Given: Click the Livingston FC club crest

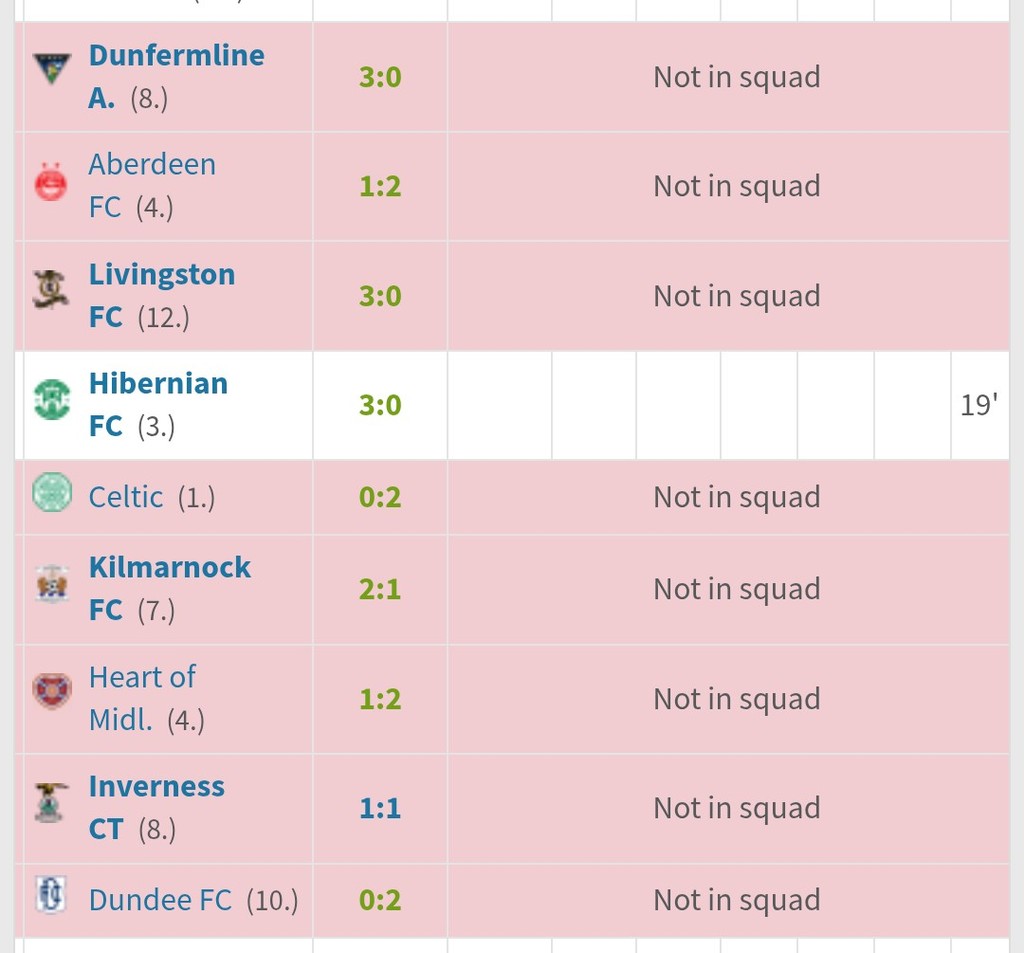Looking at the screenshot, I should point(50,290).
